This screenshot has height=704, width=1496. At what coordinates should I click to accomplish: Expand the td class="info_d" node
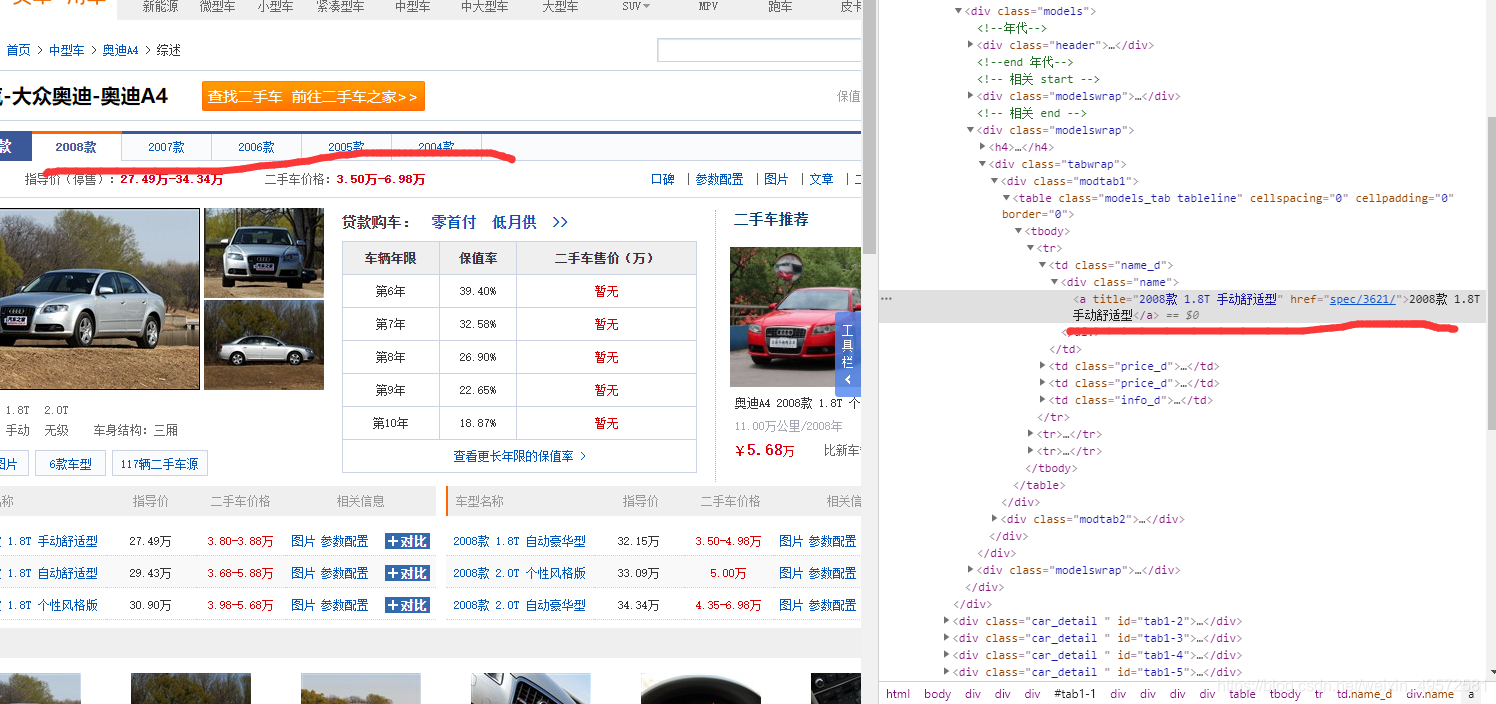point(1042,400)
